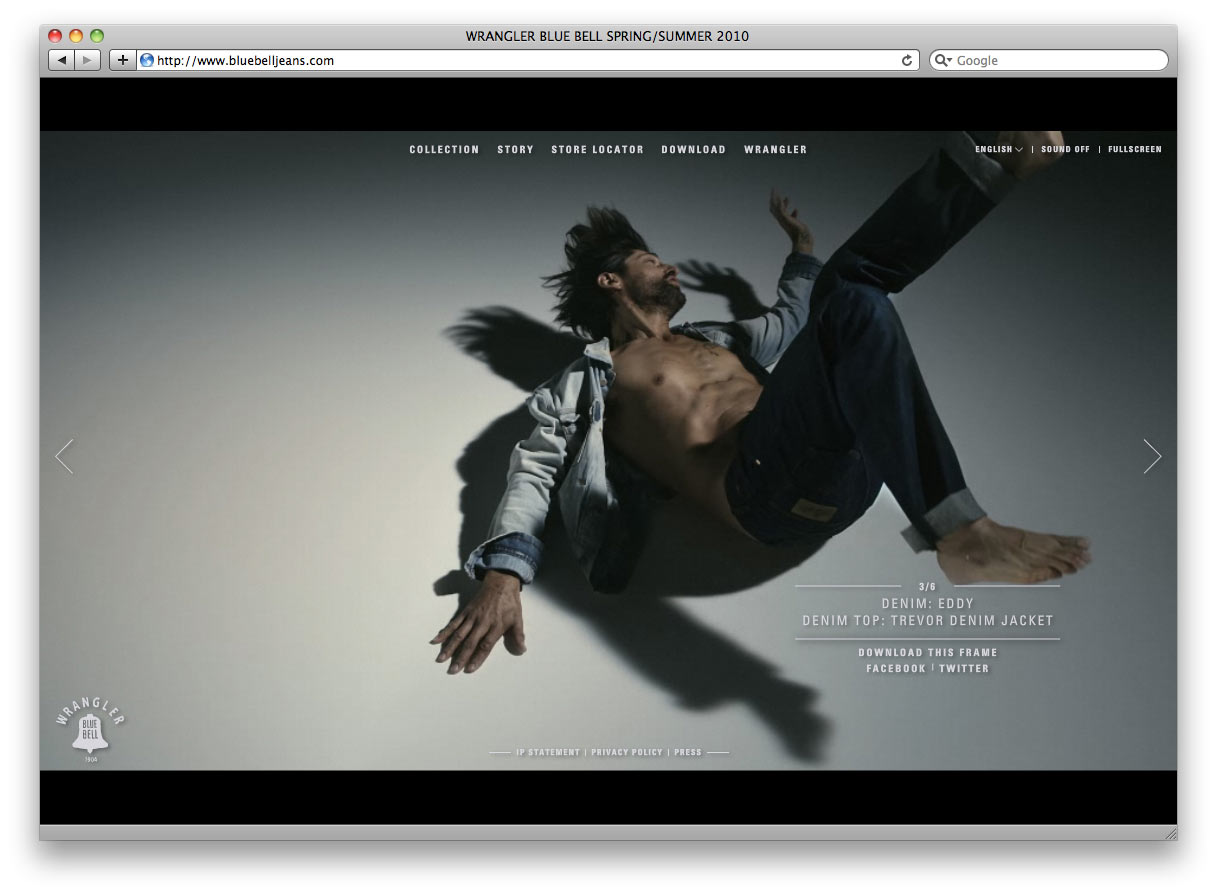Share frame via Twitter link
The height and width of the screenshot is (895, 1217).
pyautogui.click(x=963, y=668)
